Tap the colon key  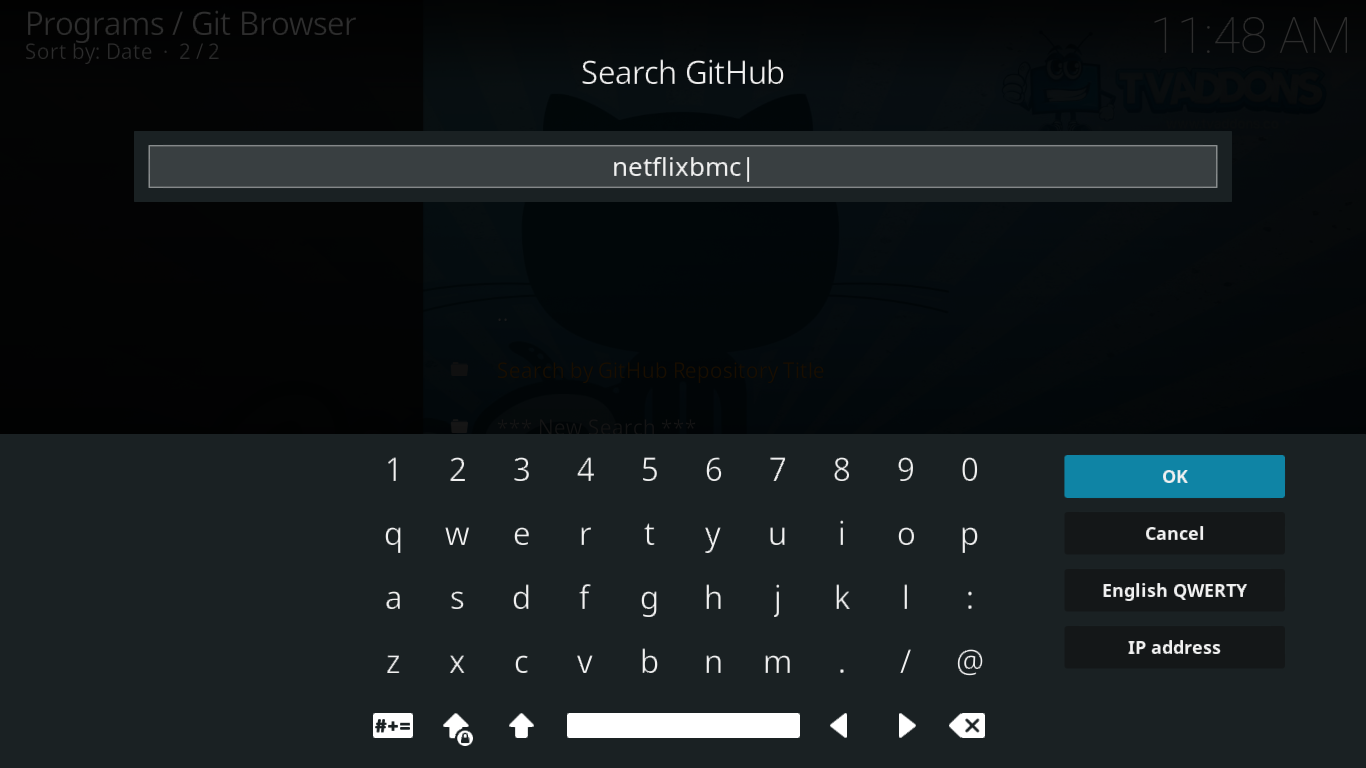(x=969, y=599)
